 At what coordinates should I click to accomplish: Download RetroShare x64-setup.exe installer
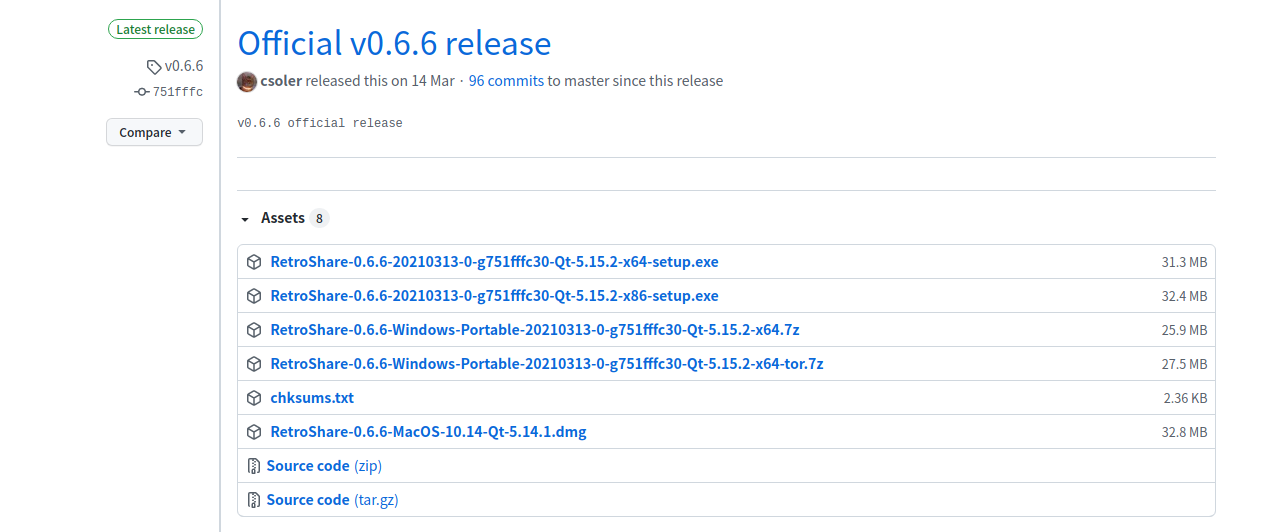[x=494, y=262]
